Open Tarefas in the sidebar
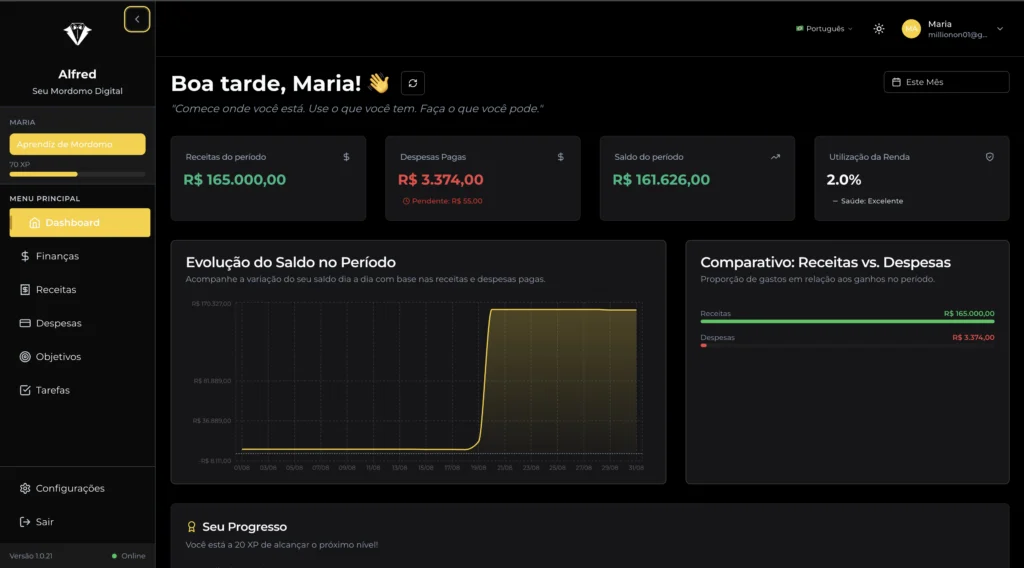Viewport: 1024px width, 568px height. [80, 390]
